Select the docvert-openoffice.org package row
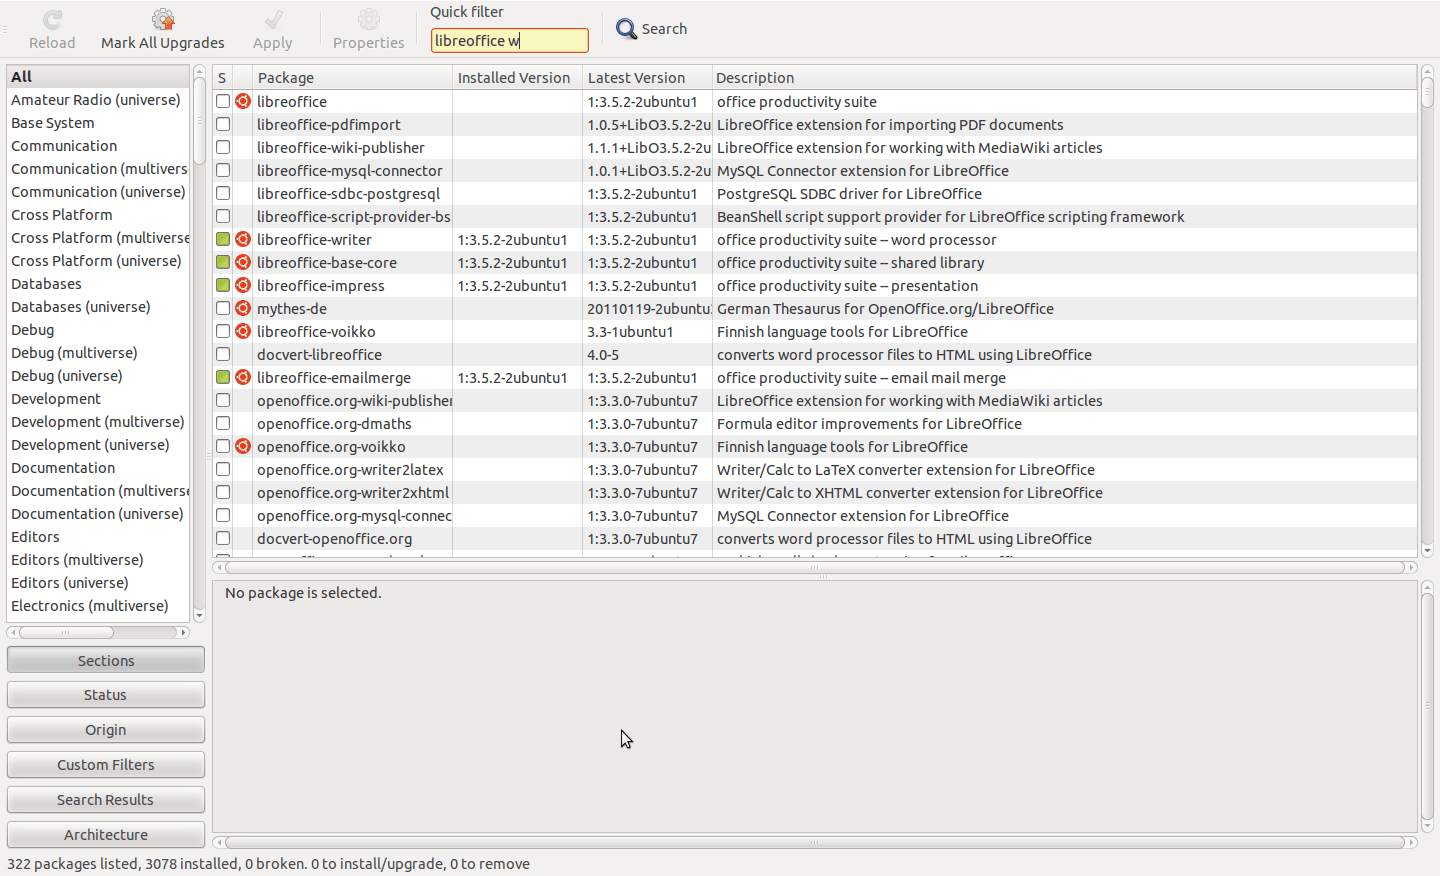The image size is (1440, 876). coord(815,538)
